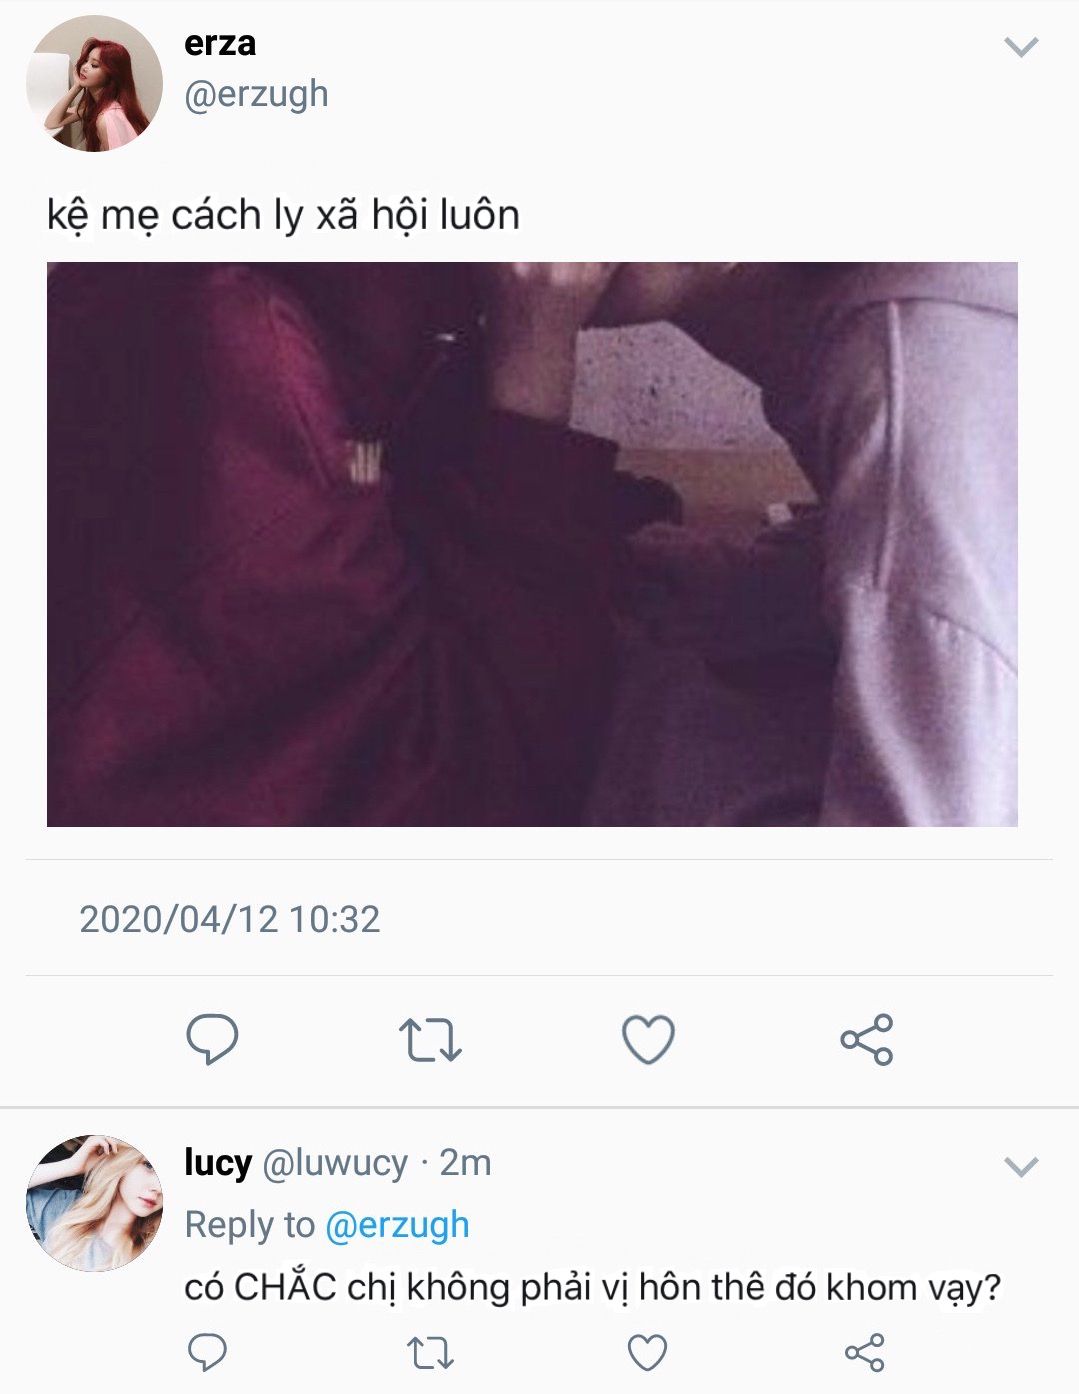This screenshot has width=1079, height=1394.
Task: Visit the @erzugh handle under erza's name
Action: pyautogui.click(x=256, y=94)
